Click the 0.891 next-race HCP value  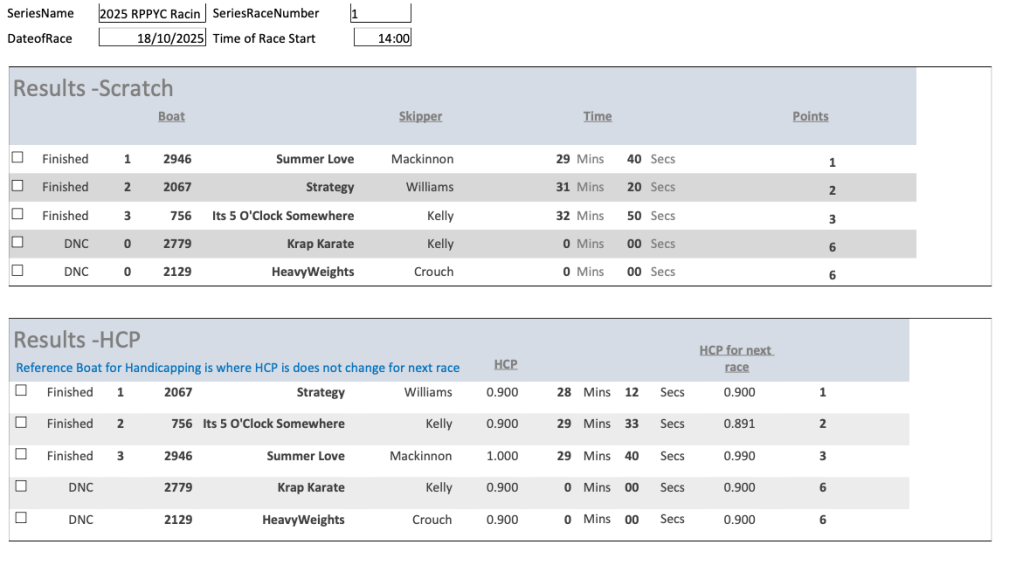(739, 424)
